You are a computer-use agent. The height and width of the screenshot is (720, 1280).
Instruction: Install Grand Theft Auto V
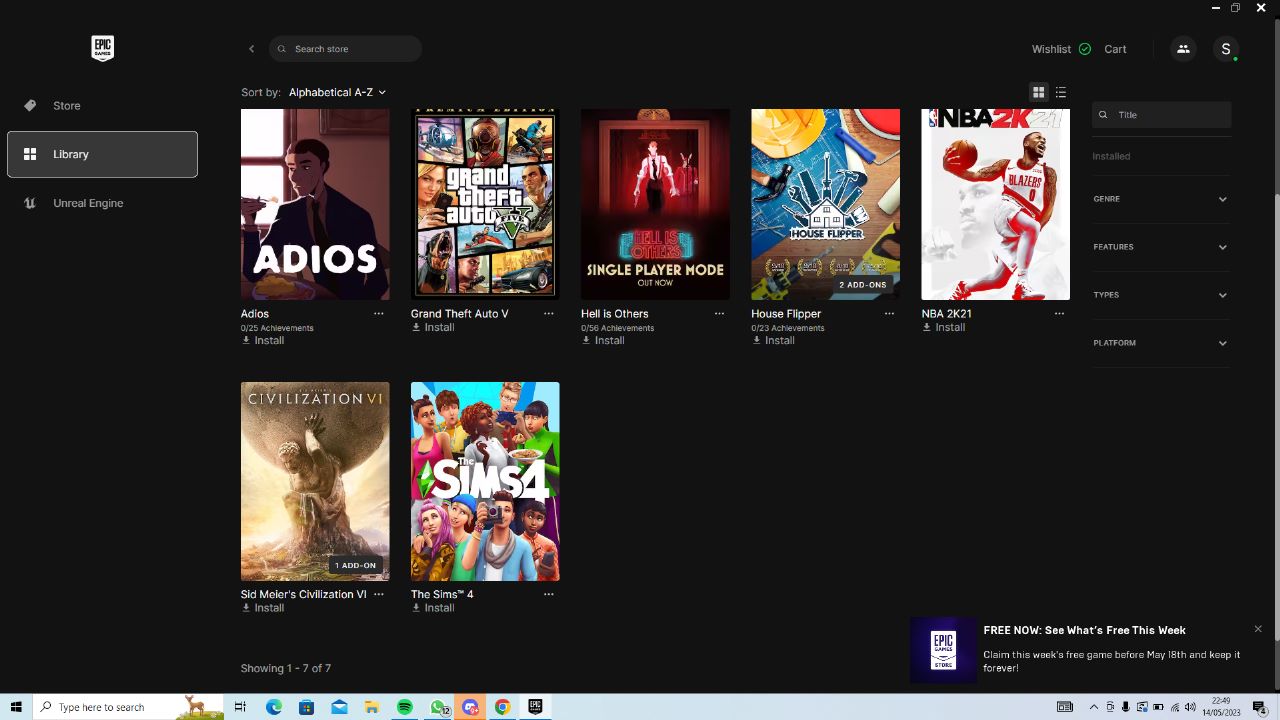[433, 328]
